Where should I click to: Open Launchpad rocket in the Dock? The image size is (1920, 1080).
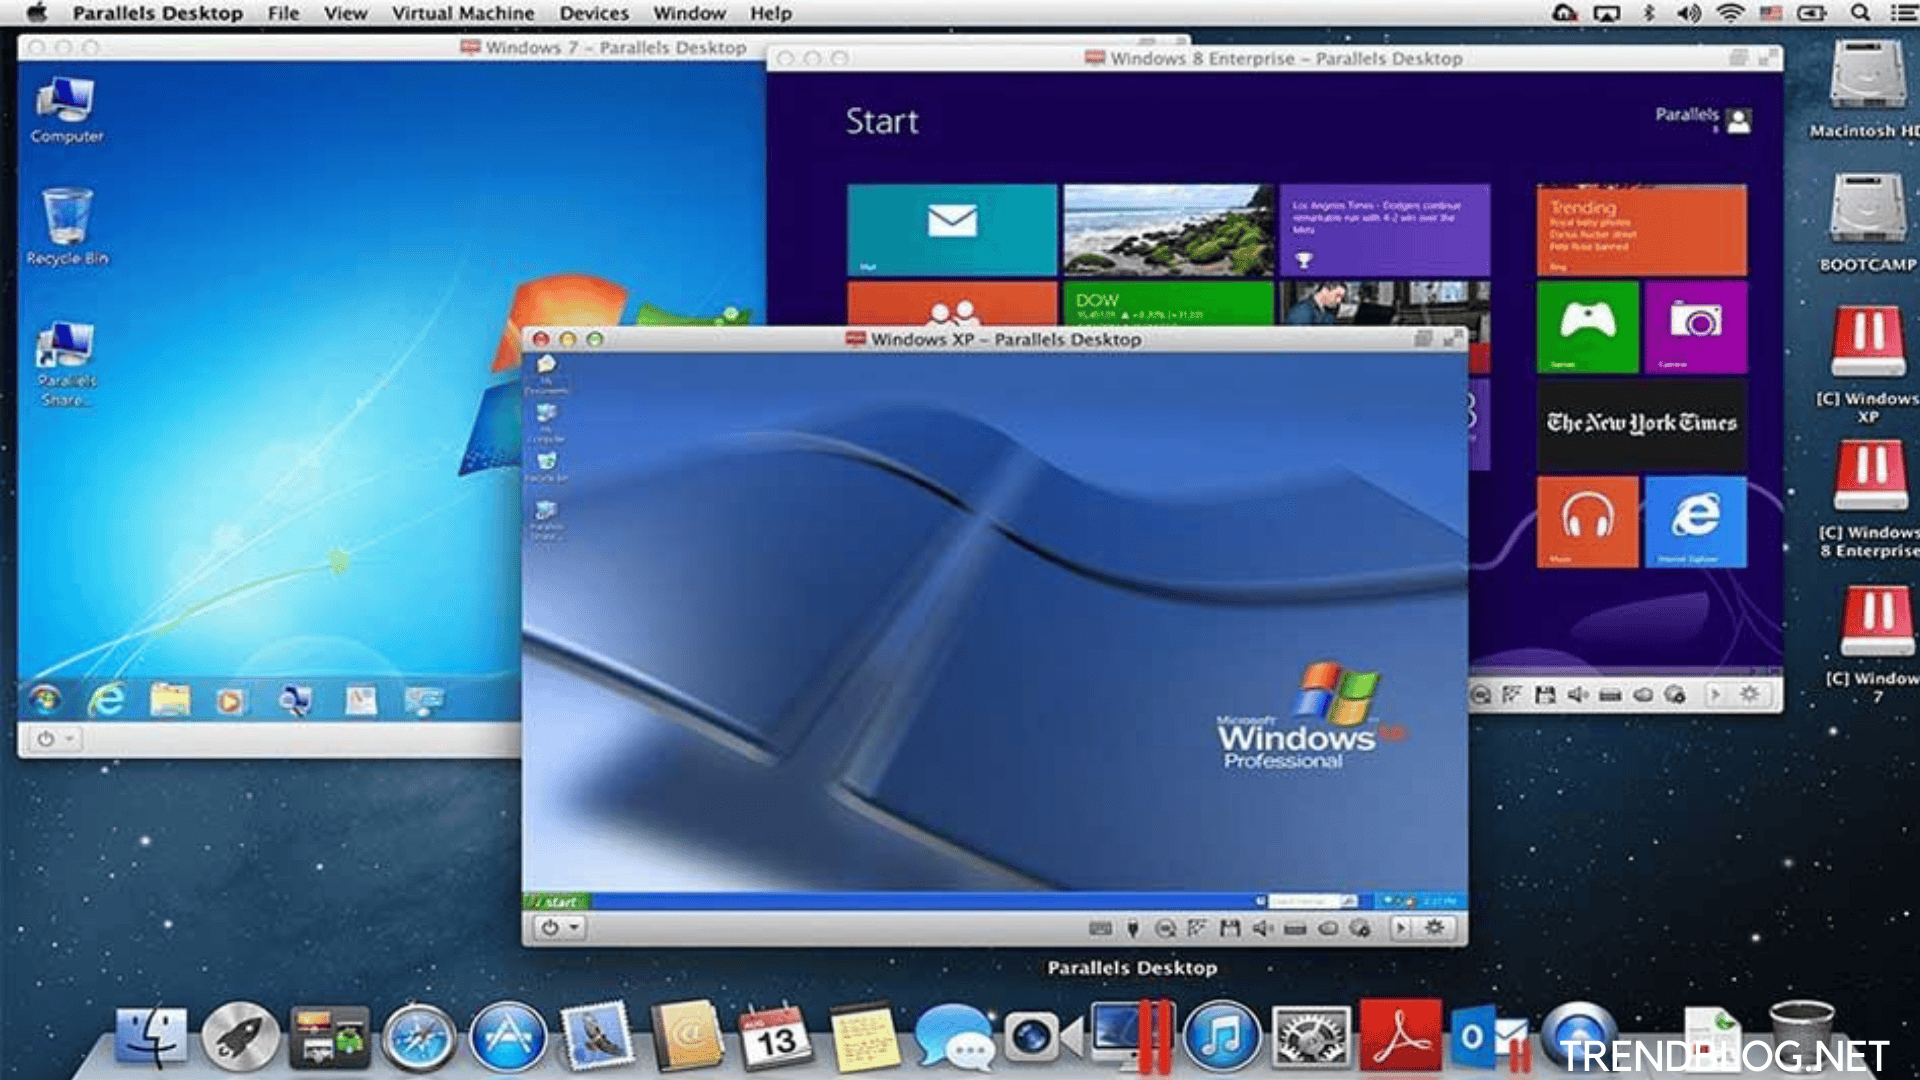coord(240,1036)
